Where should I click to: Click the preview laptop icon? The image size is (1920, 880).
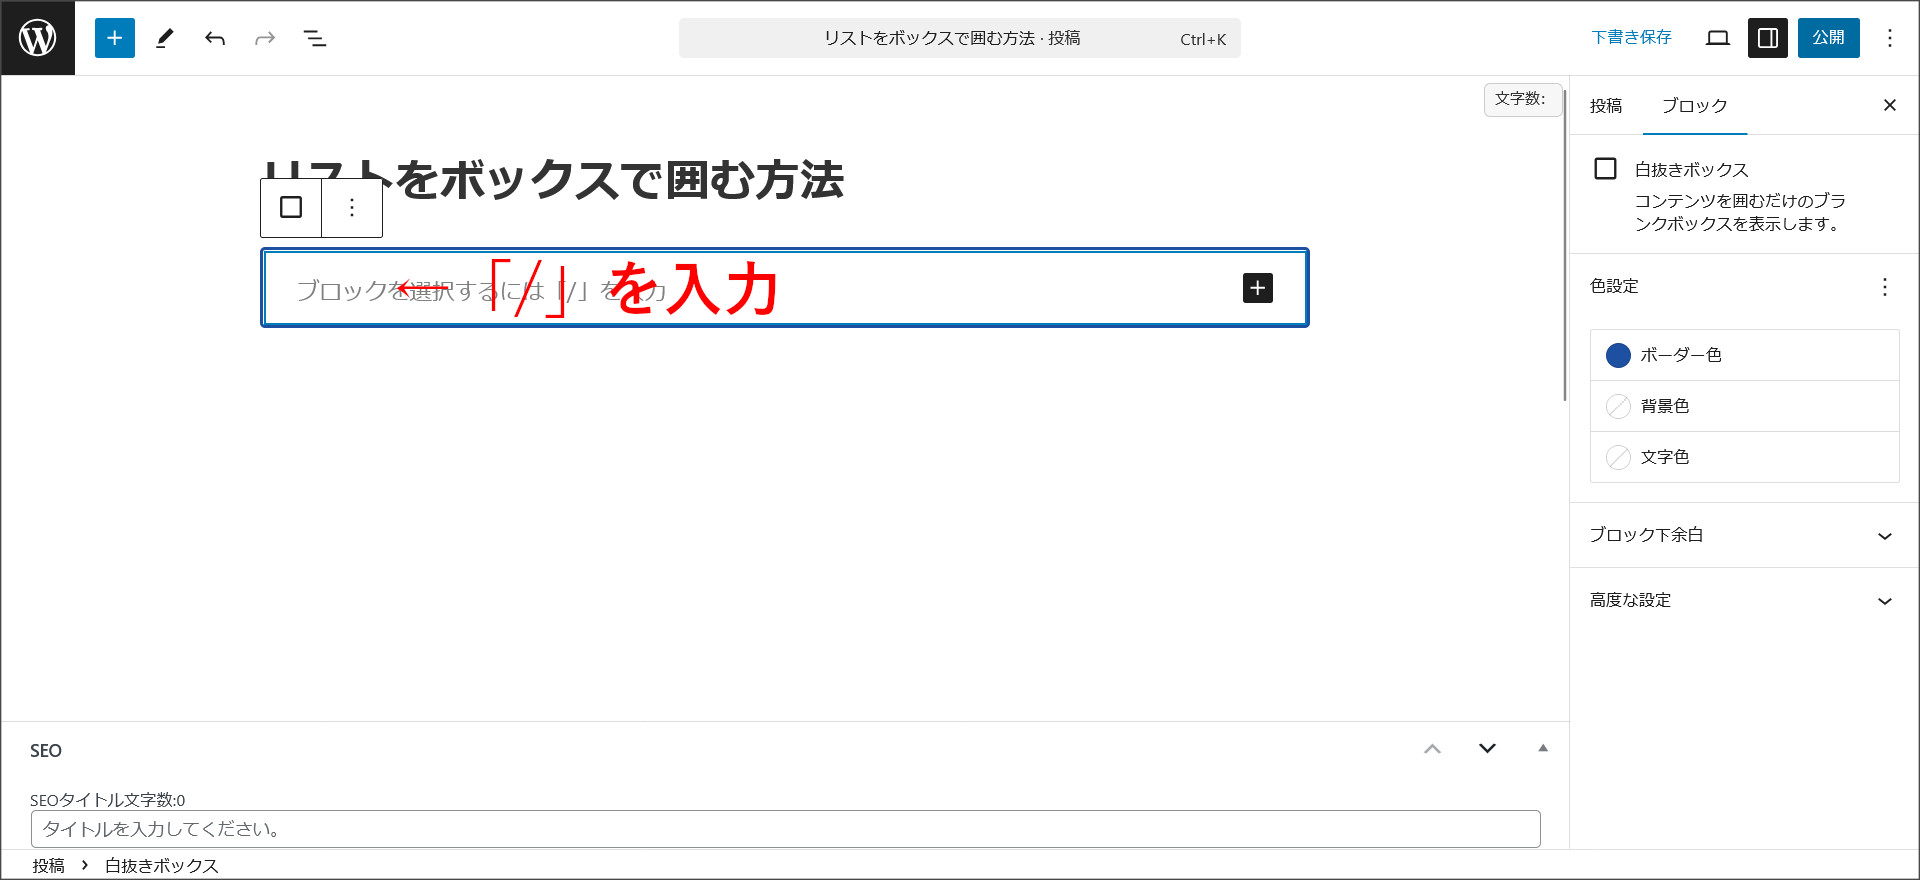pos(1718,38)
